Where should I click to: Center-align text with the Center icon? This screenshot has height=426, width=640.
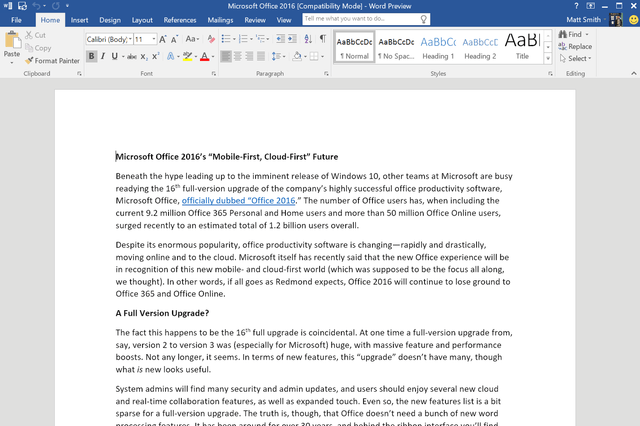point(238,56)
